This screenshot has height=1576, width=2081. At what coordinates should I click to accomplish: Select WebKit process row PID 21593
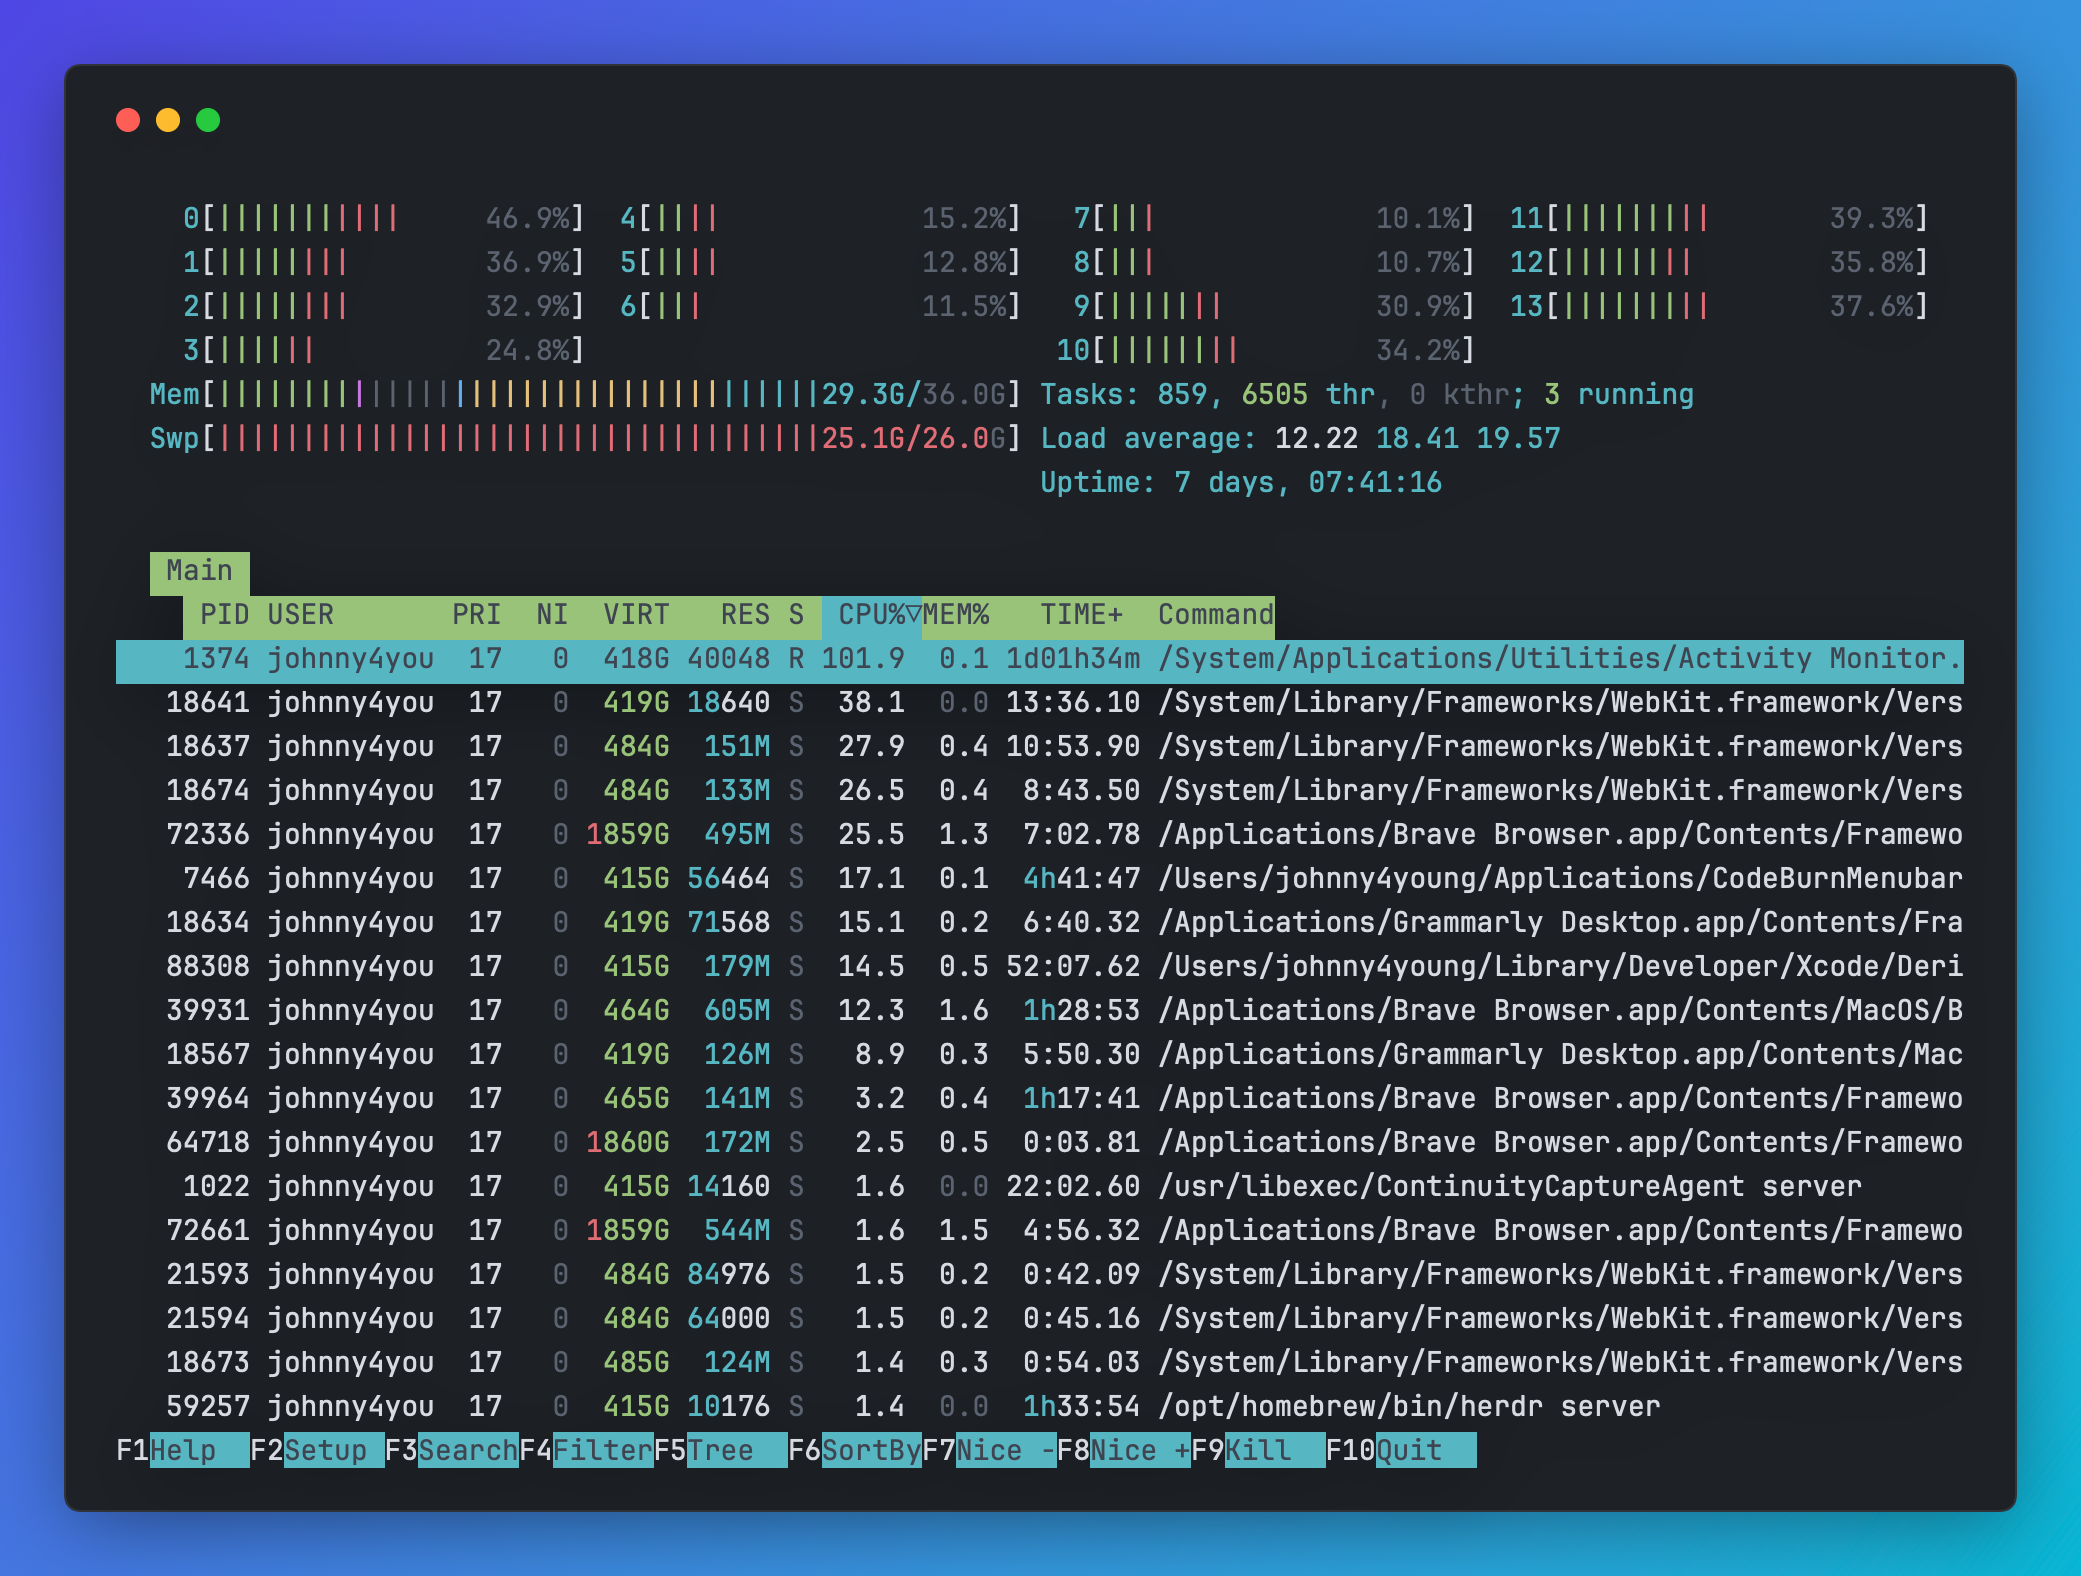[x=1040, y=1276]
